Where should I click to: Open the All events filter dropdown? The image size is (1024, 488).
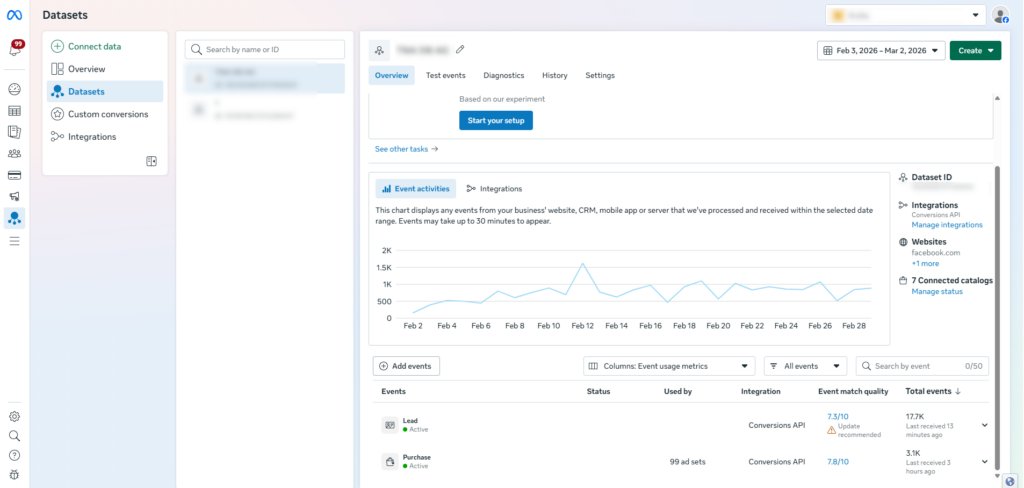pos(806,367)
